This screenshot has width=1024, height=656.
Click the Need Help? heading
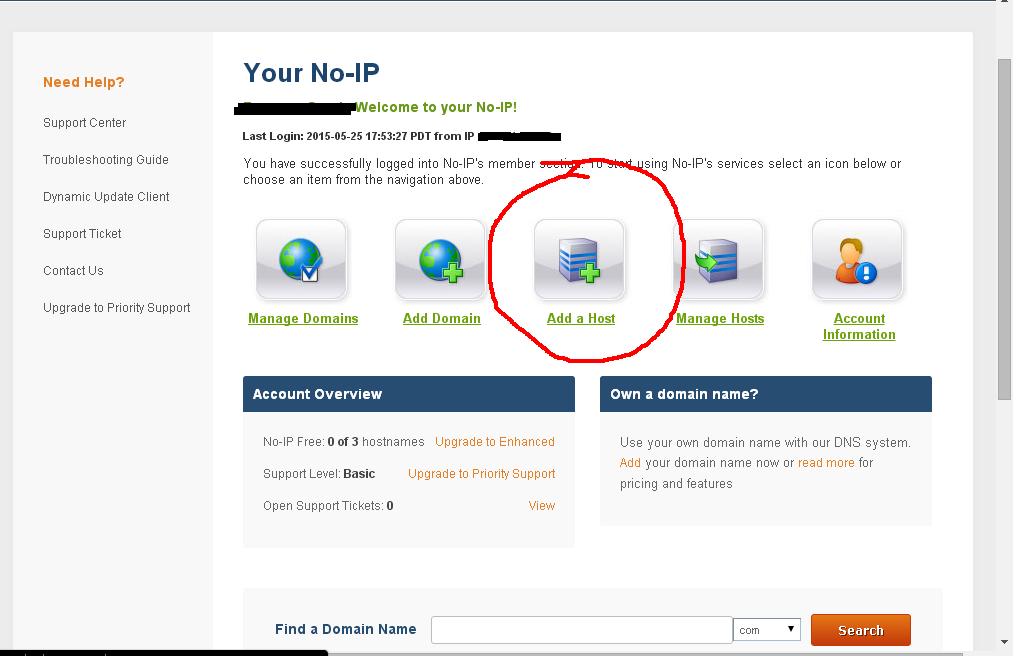click(x=84, y=82)
